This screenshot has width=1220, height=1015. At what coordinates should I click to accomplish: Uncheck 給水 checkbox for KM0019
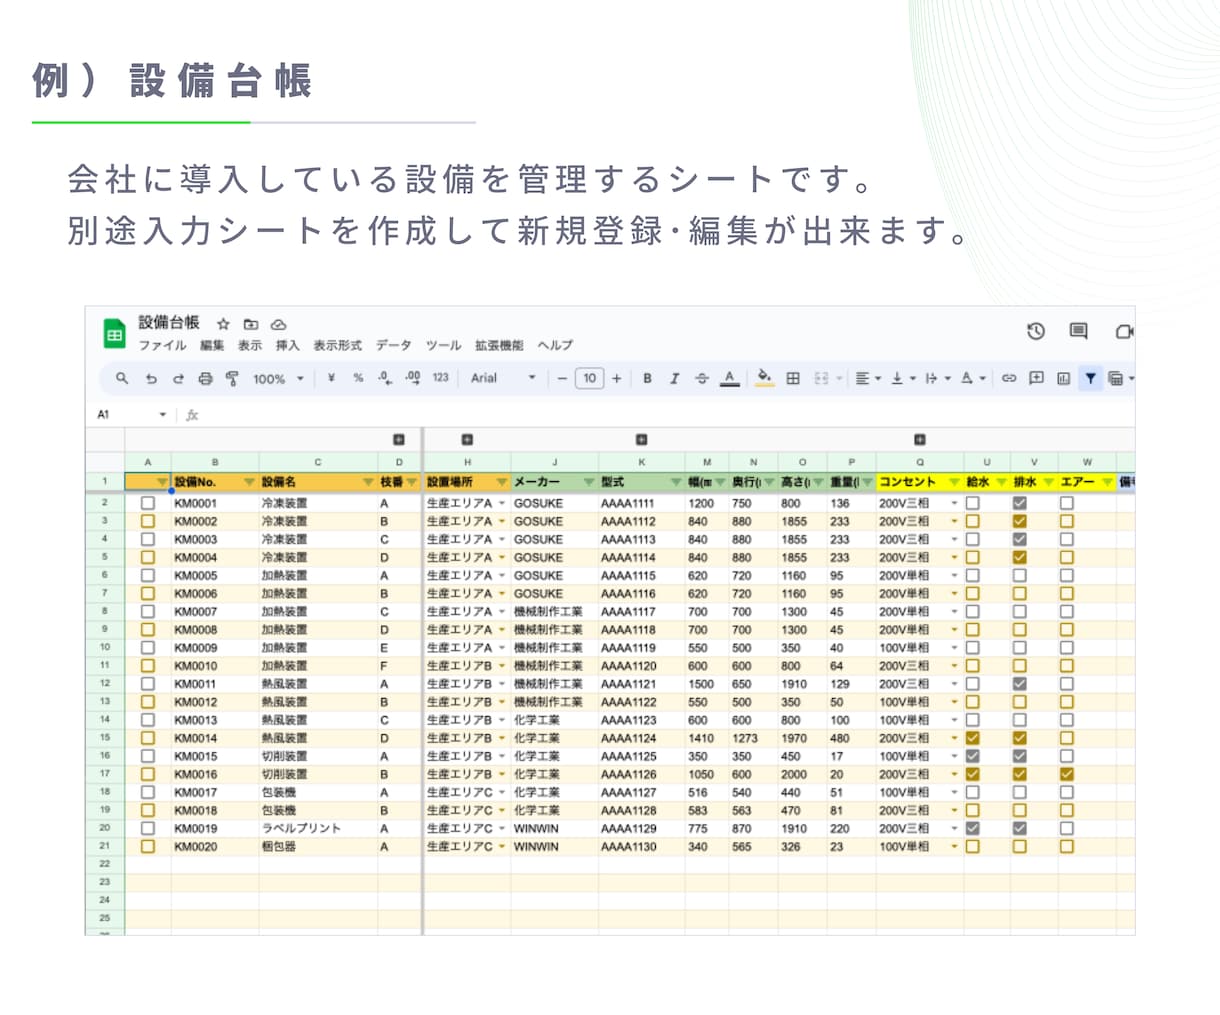click(972, 828)
